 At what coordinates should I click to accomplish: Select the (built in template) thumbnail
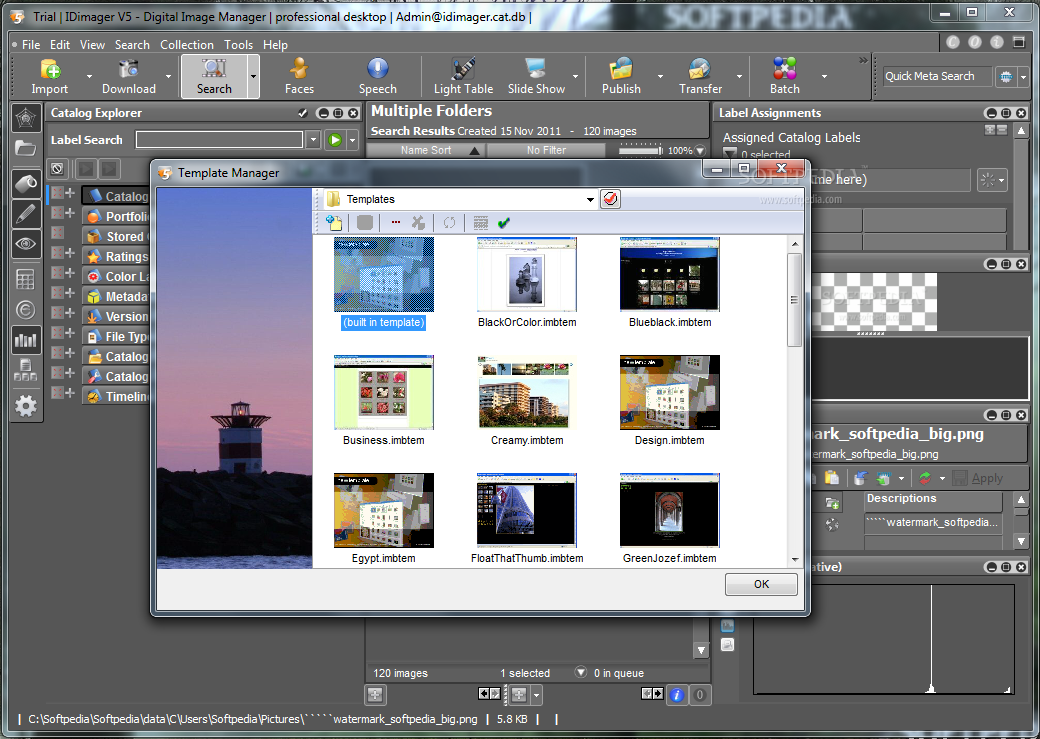pos(383,274)
